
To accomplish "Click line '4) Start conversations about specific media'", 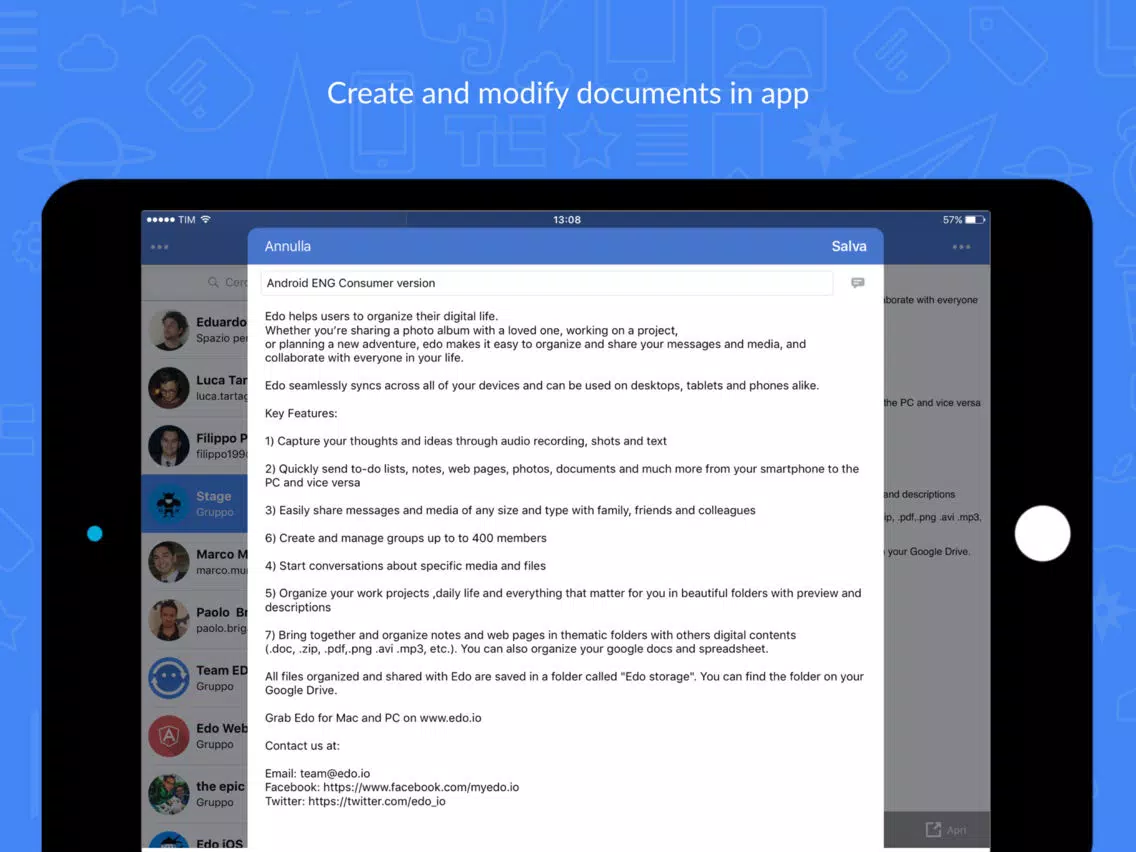I will coord(405,566).
